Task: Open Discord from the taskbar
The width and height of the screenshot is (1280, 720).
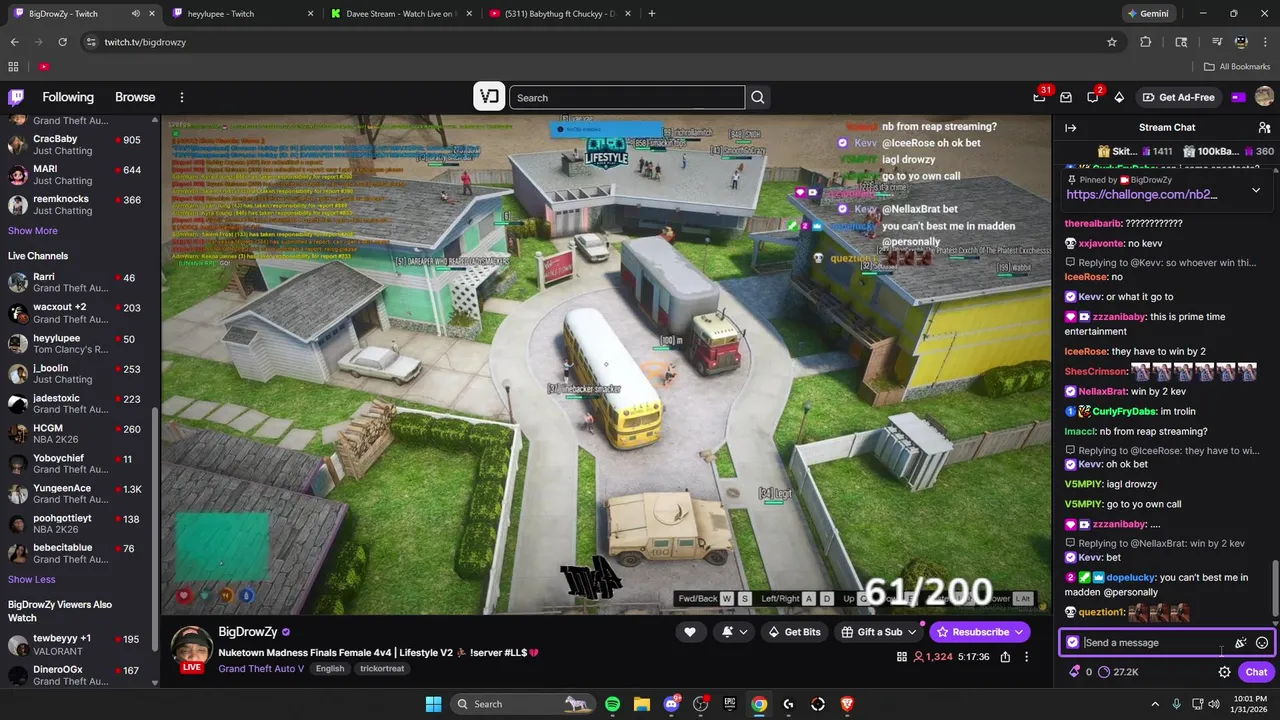Action: click(x=671, y=704)
